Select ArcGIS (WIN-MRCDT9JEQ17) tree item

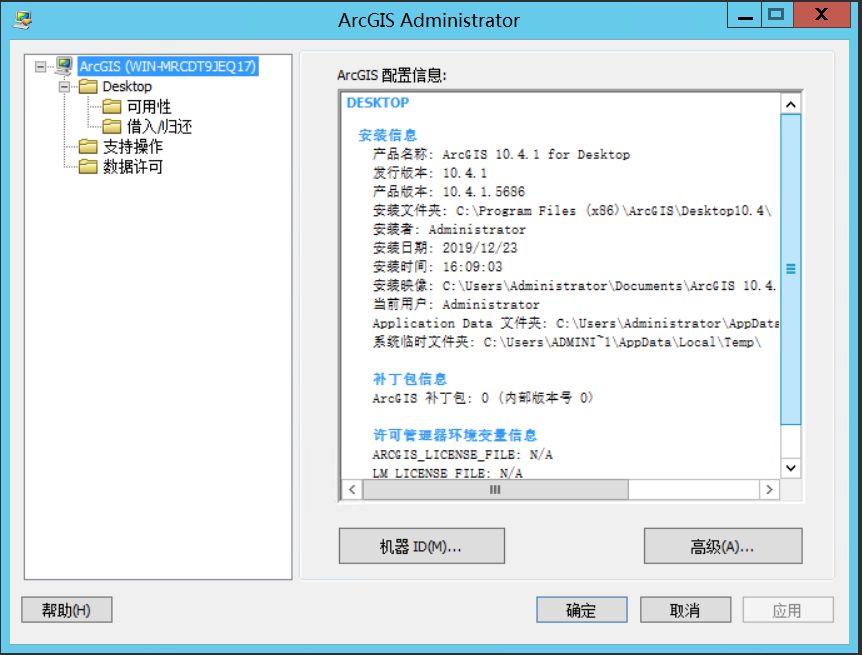[x=168, y=67]
